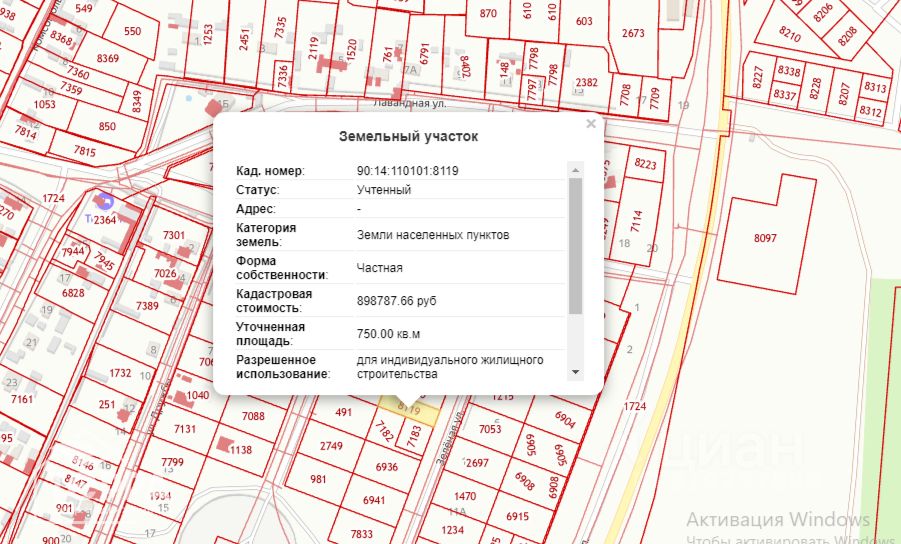Viewport: 901px width, 544px height.
Task: Click cadastral value 898787.66 руб
Action: coord(396,300)
